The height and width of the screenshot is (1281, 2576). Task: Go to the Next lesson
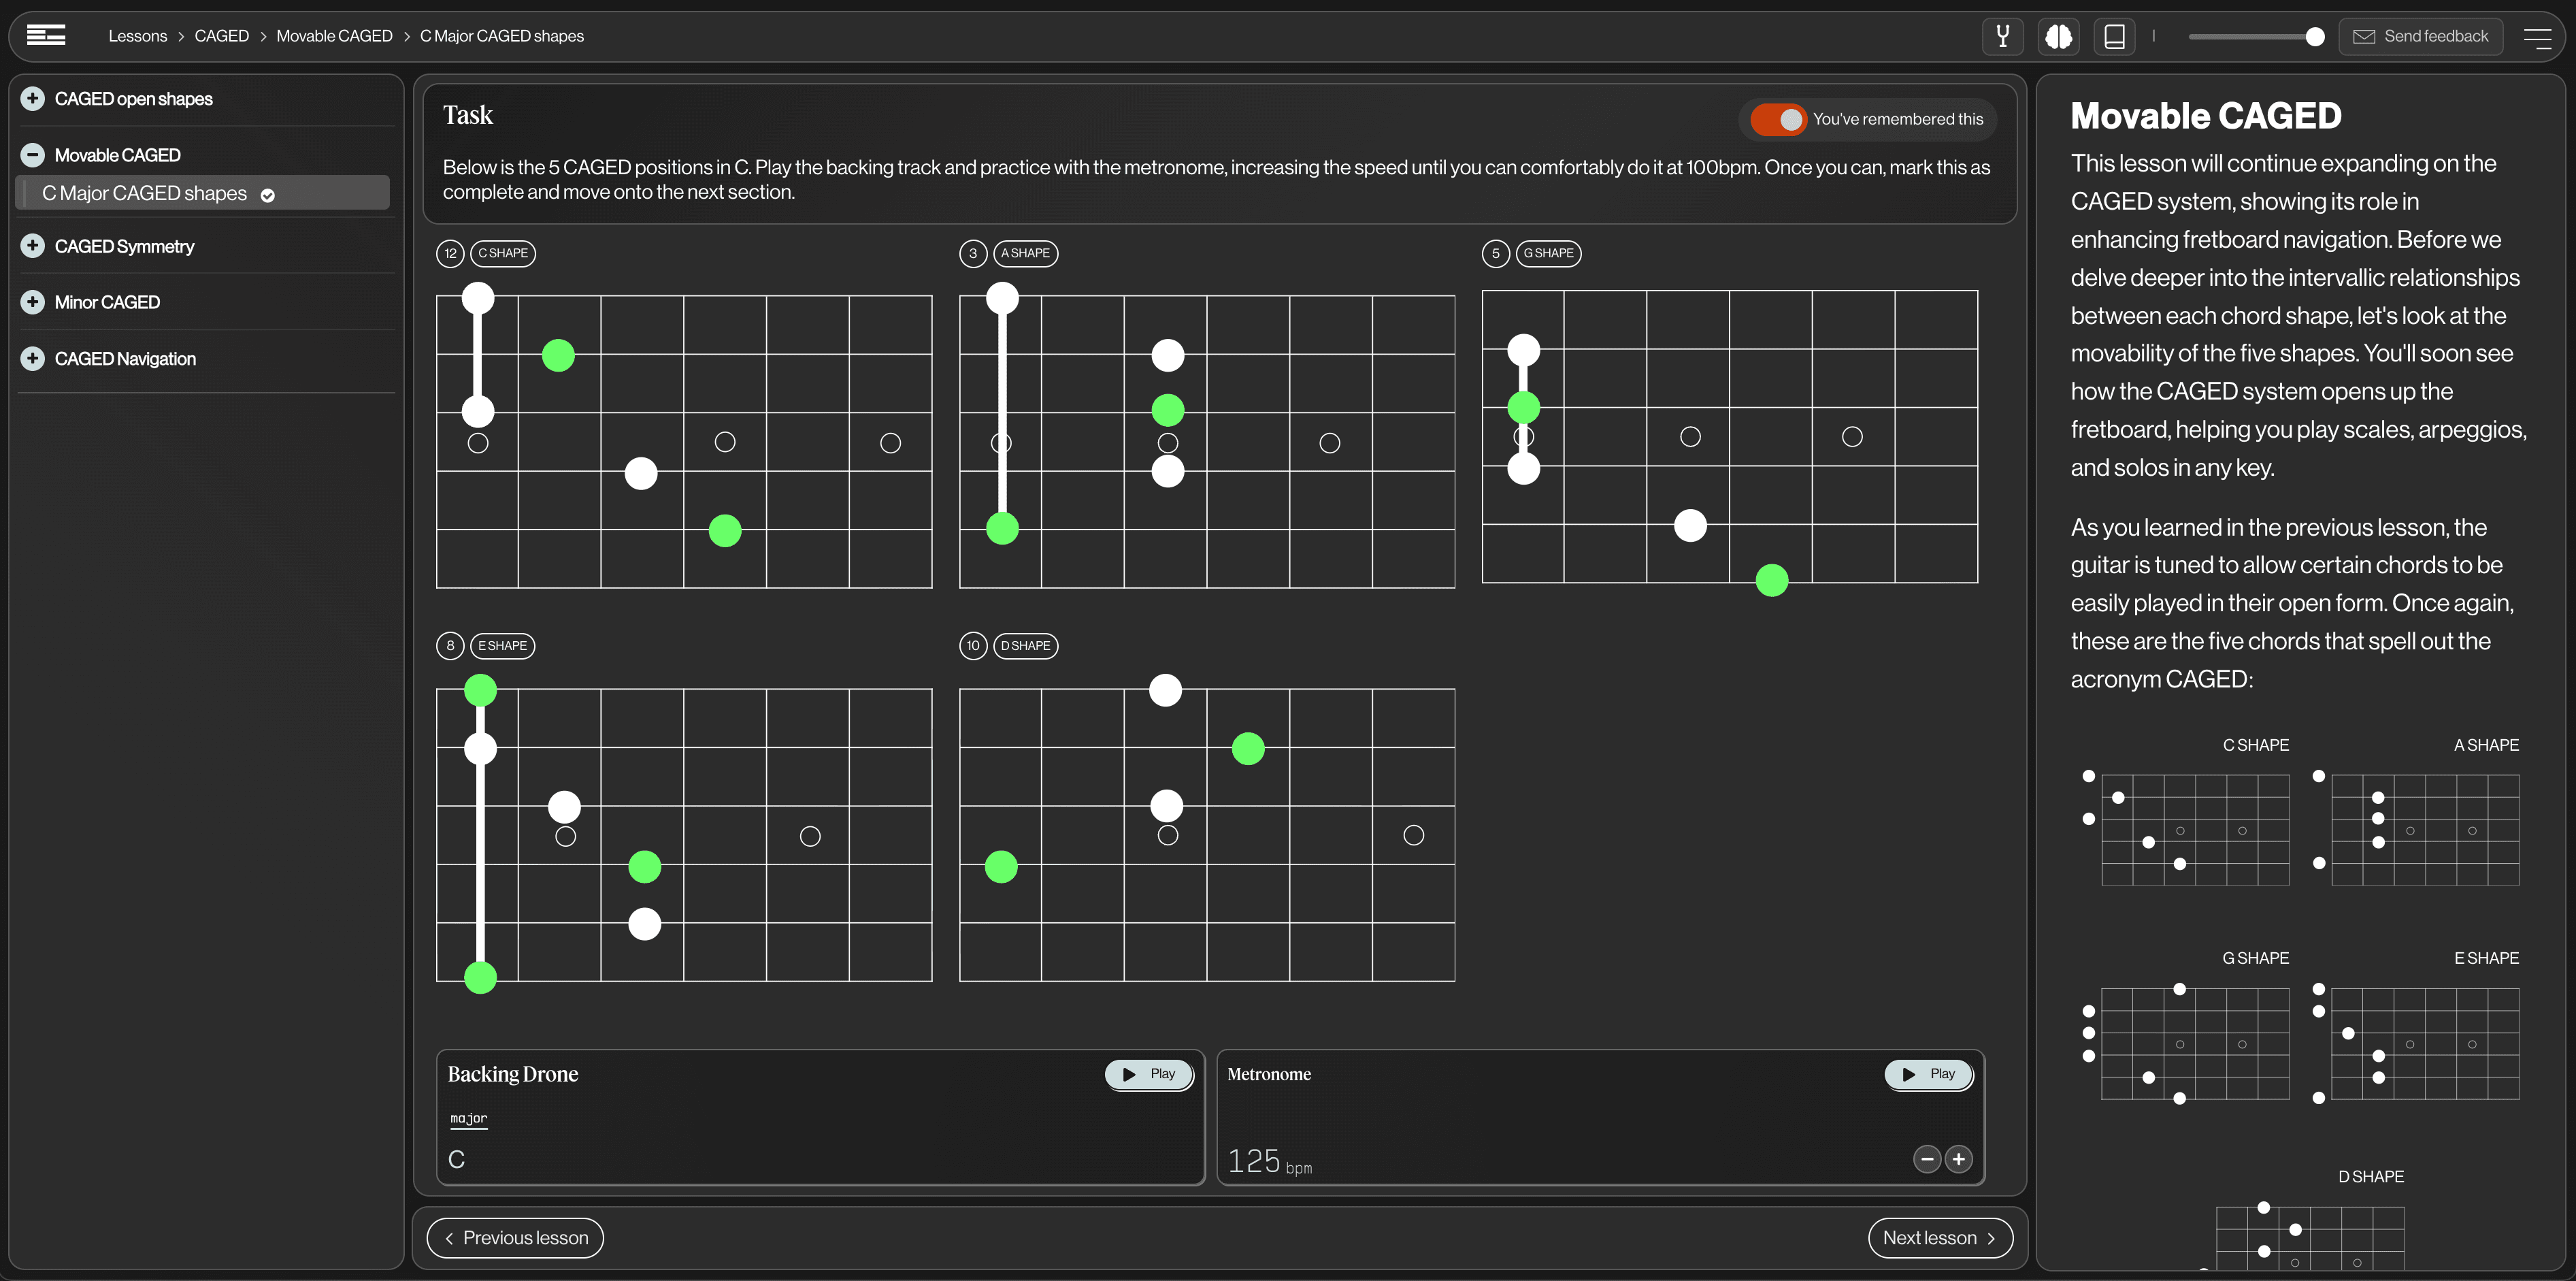[x=1940, y=1238]
